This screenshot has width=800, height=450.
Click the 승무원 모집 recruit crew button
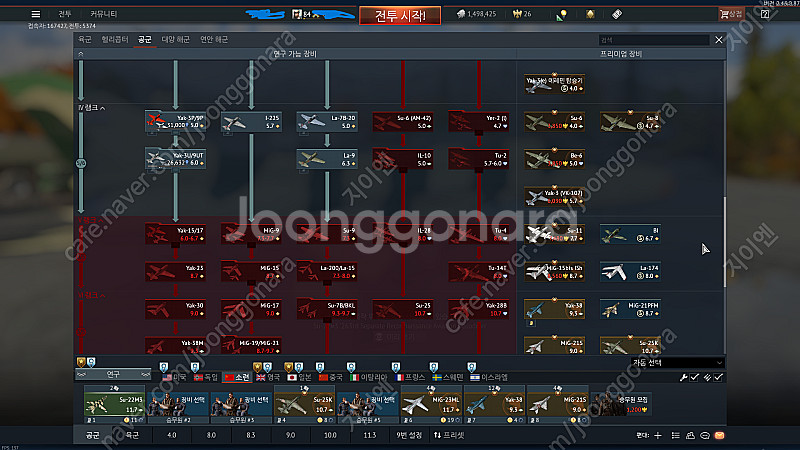pos(621,404)
